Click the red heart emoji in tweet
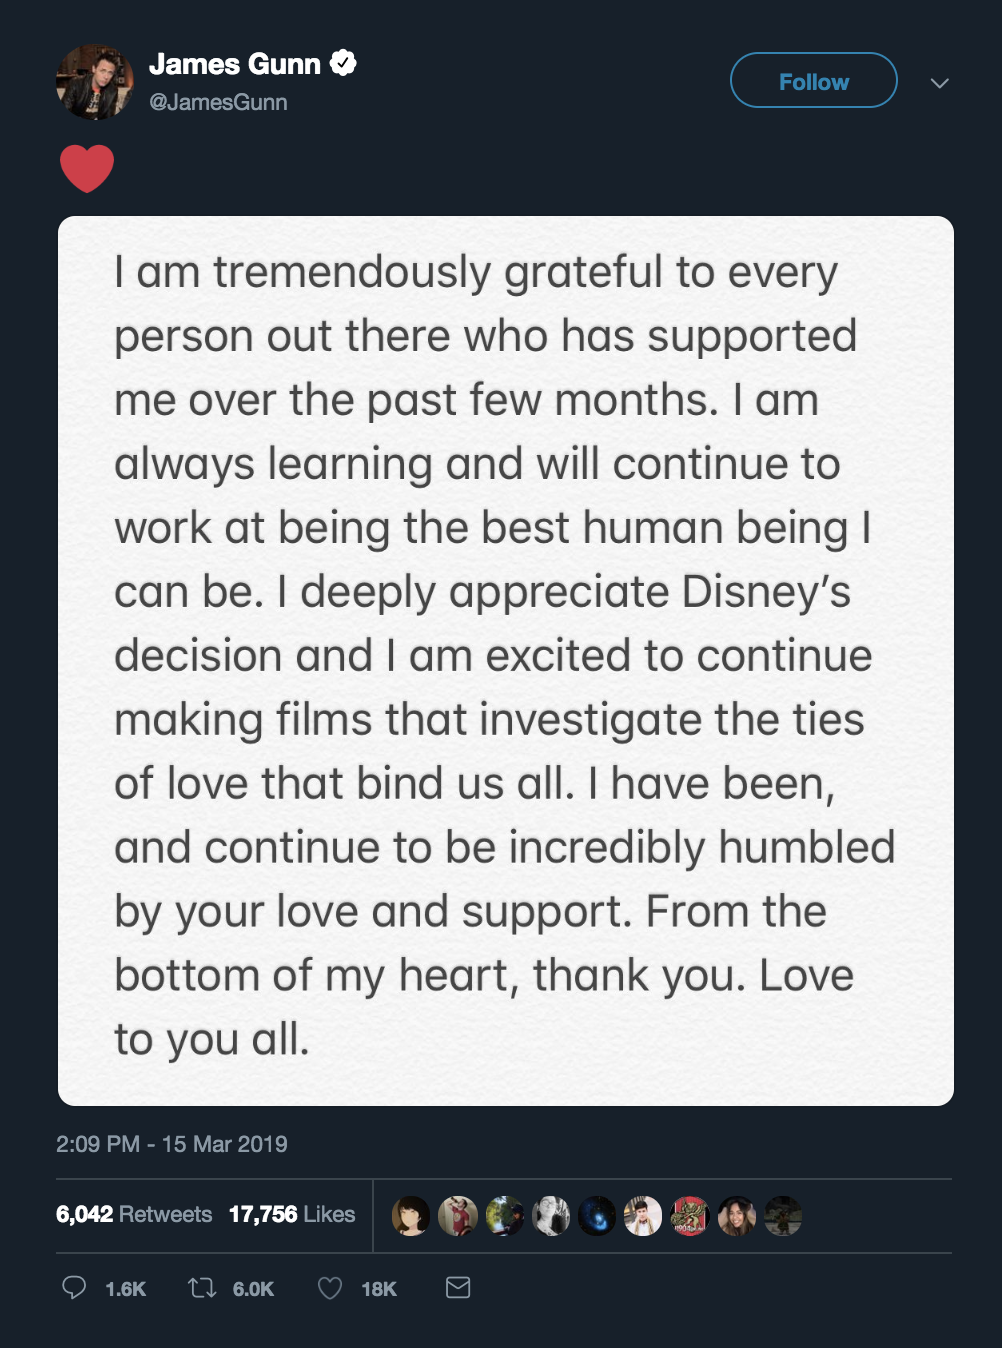1002x1348 pixels. coord(87,168)
